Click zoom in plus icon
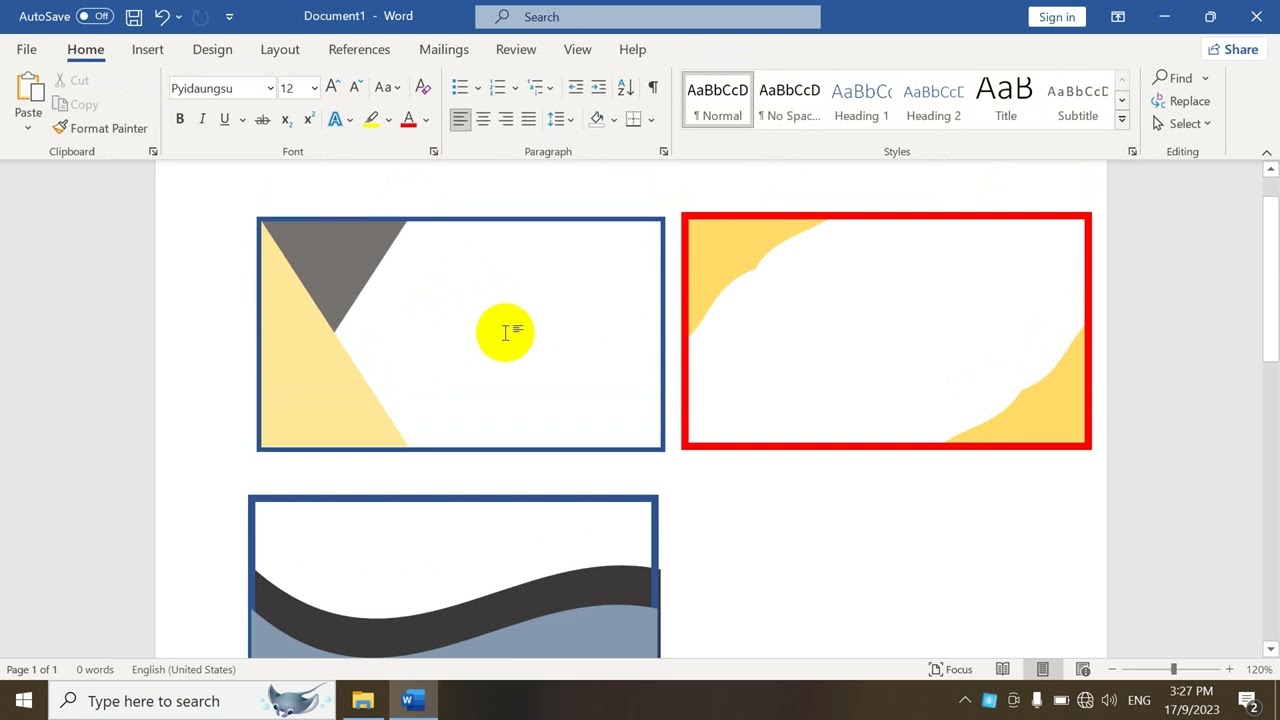Viewport: 1280px width, 720px height. point(1229,669)
